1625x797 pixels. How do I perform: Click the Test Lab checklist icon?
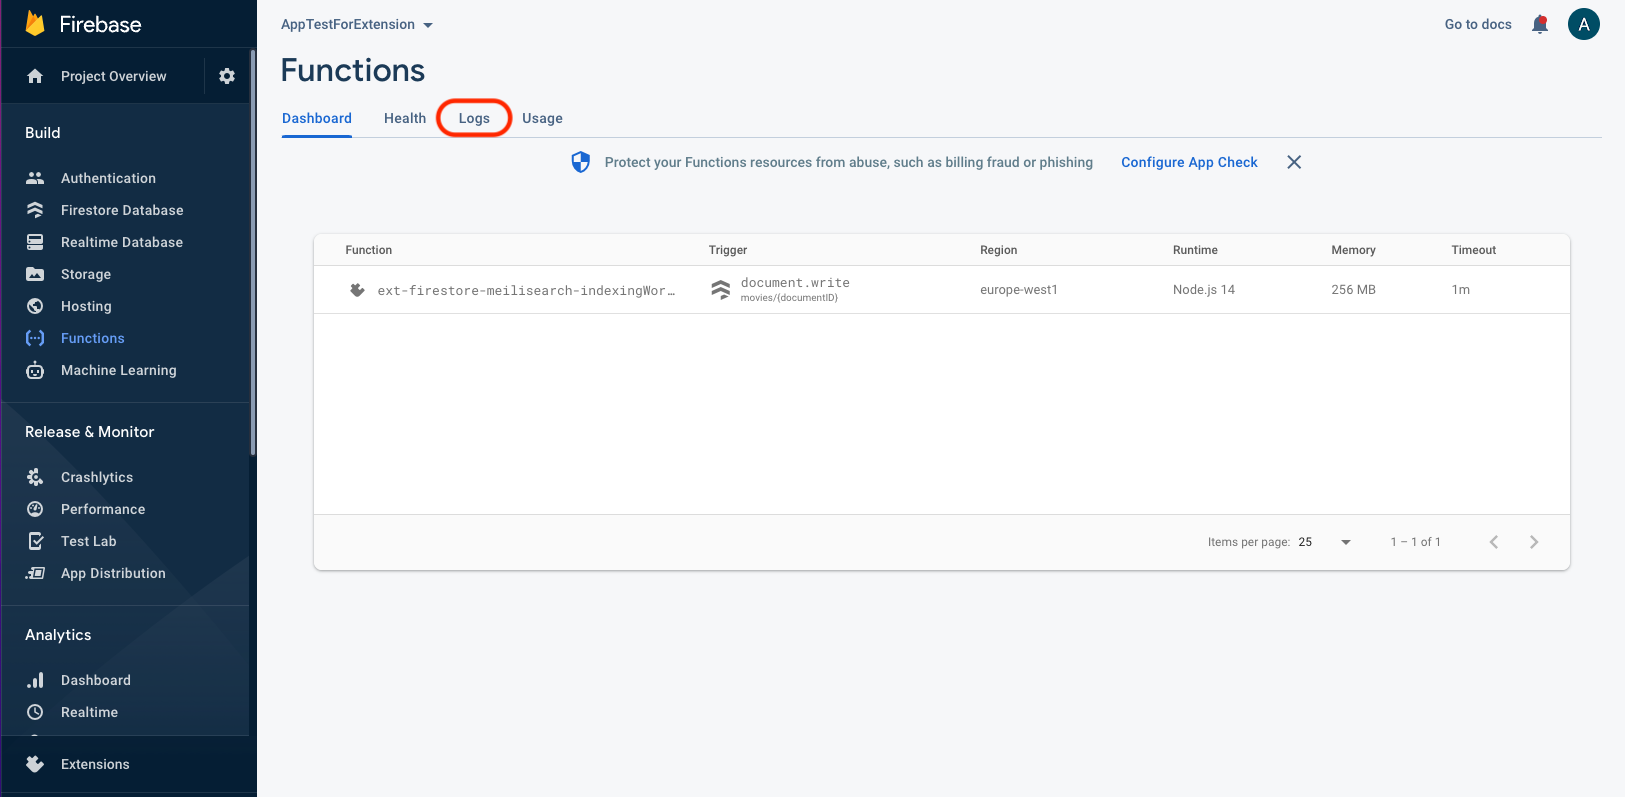(x=35, y=541)
